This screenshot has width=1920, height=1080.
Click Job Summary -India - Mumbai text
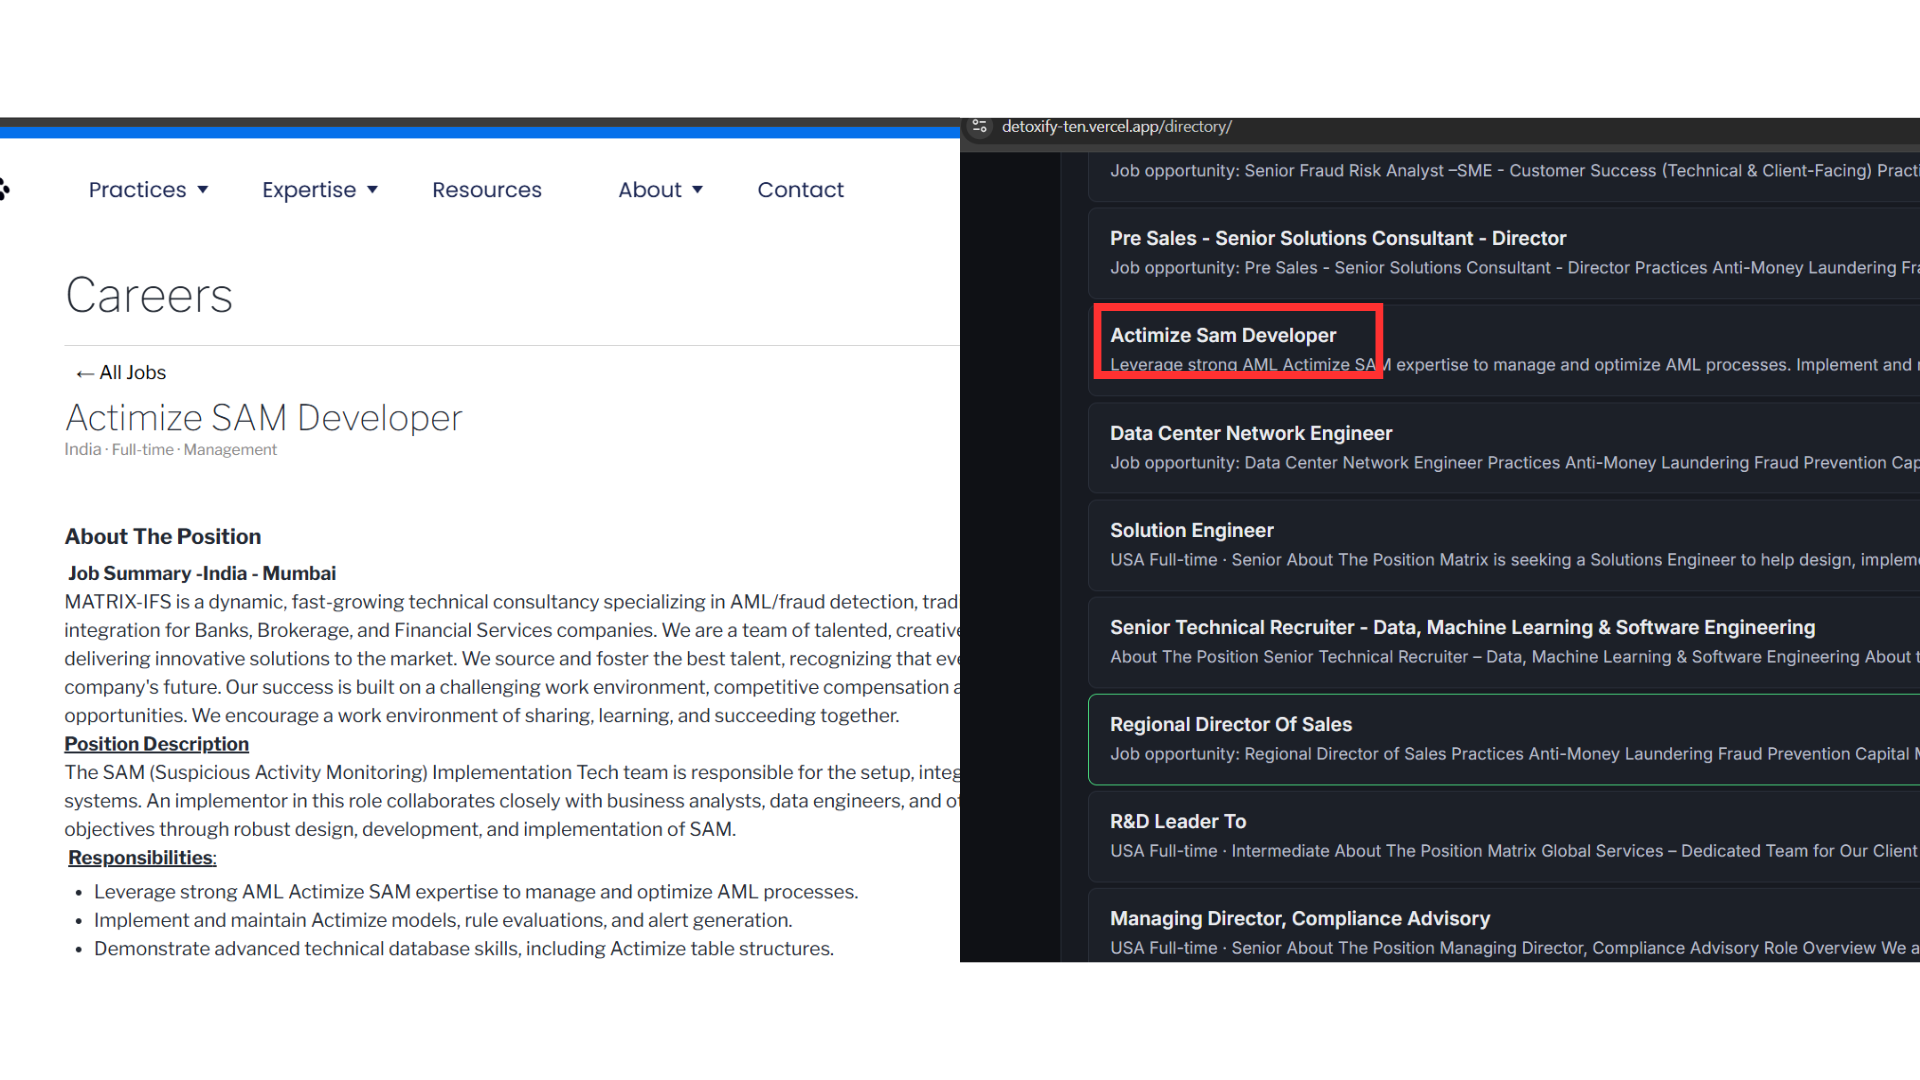(x=202, y=574)
